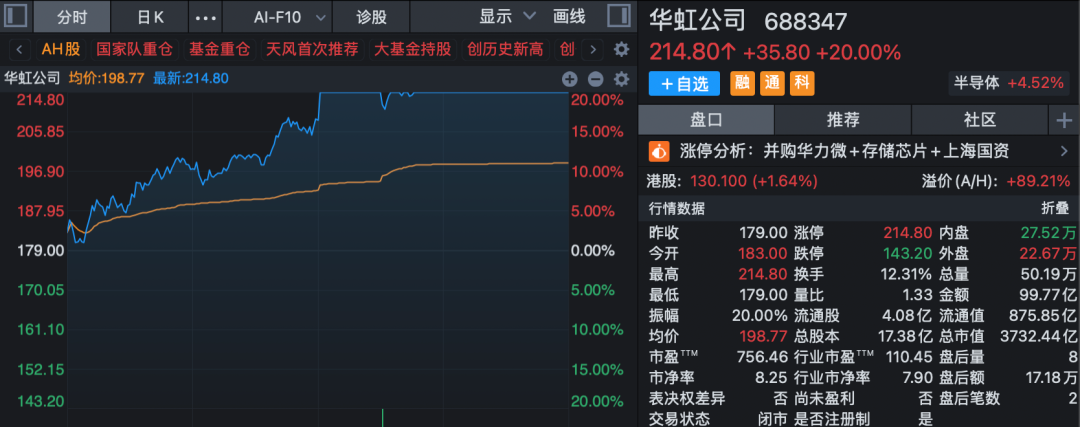Click stock name 华虹公司 in header

coord(698,19)
